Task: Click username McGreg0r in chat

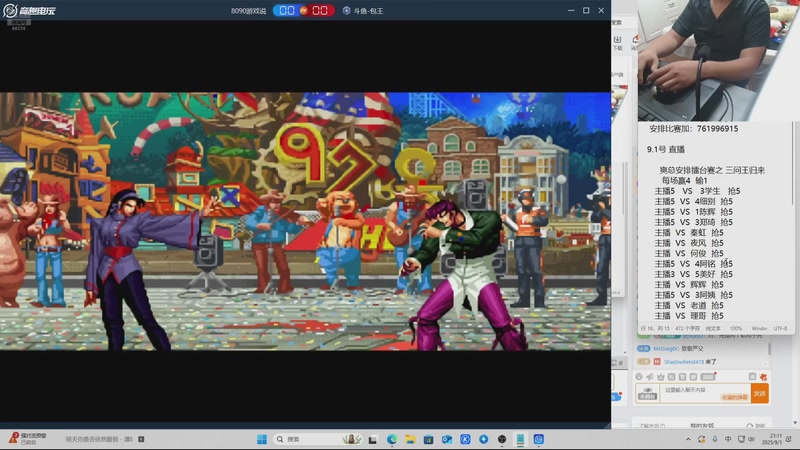Action: pos(666,348)
